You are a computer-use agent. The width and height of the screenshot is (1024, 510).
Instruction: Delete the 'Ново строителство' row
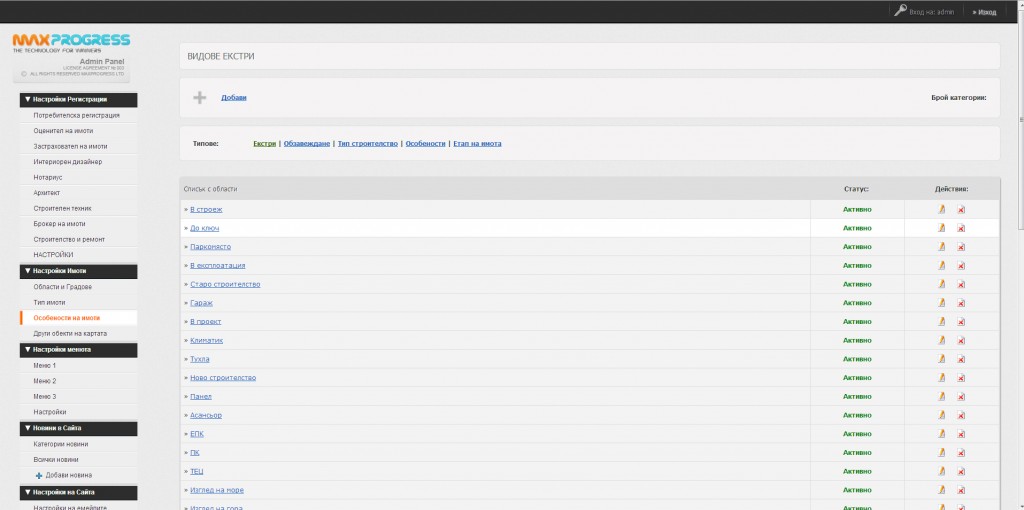[x=961, y=378]
